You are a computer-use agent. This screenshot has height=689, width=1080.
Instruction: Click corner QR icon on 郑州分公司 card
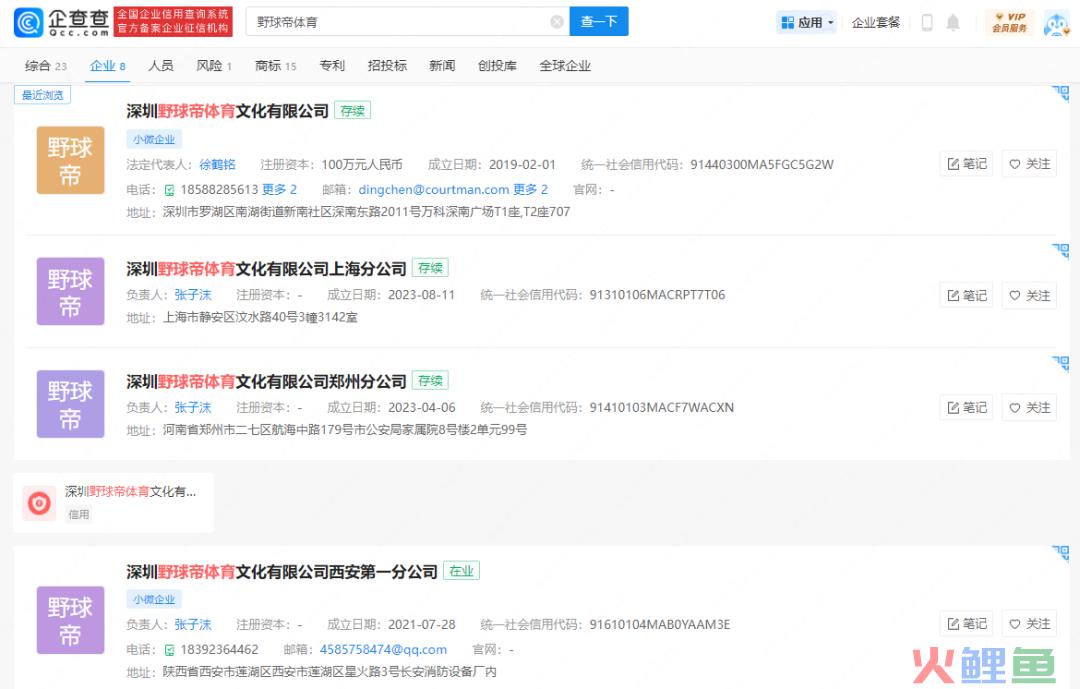[x=1061, y=363]
